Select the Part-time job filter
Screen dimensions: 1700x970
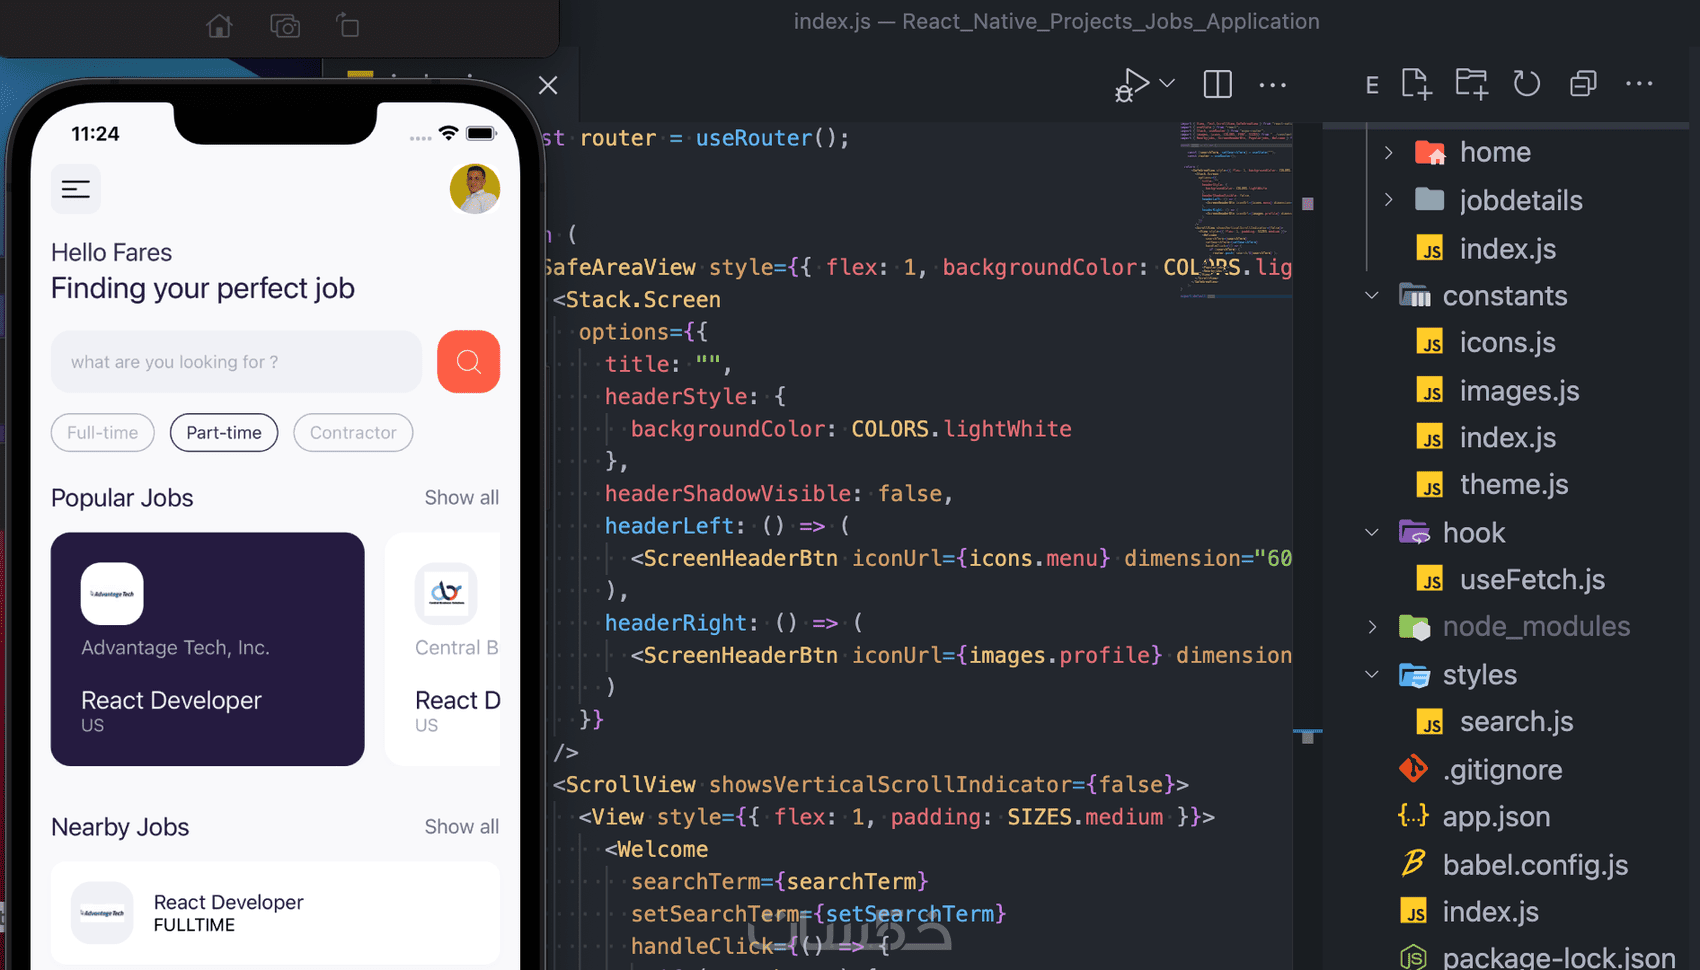224,433
